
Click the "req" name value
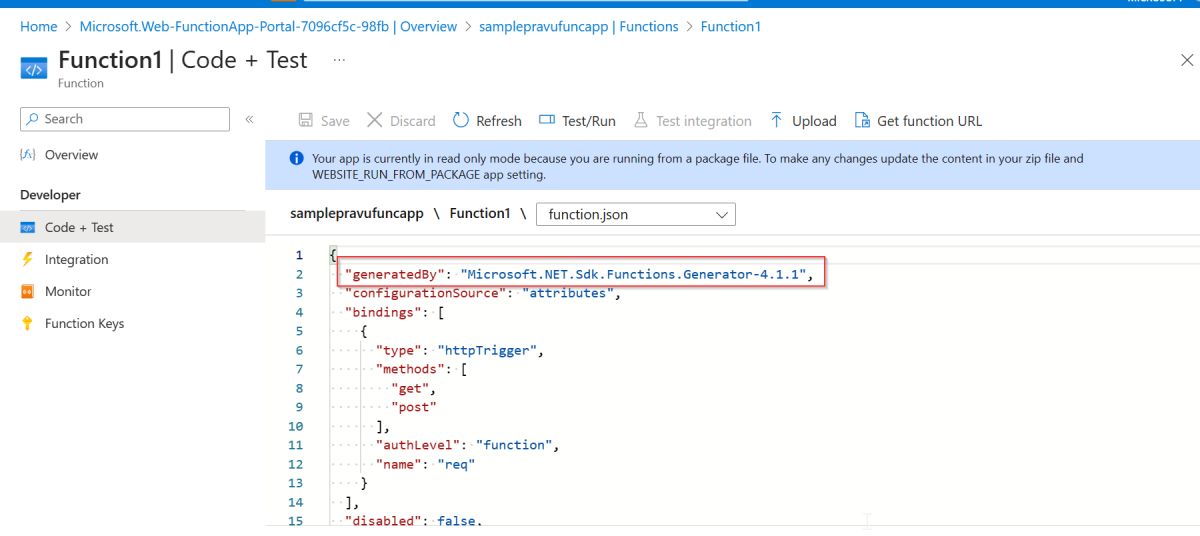457,464
